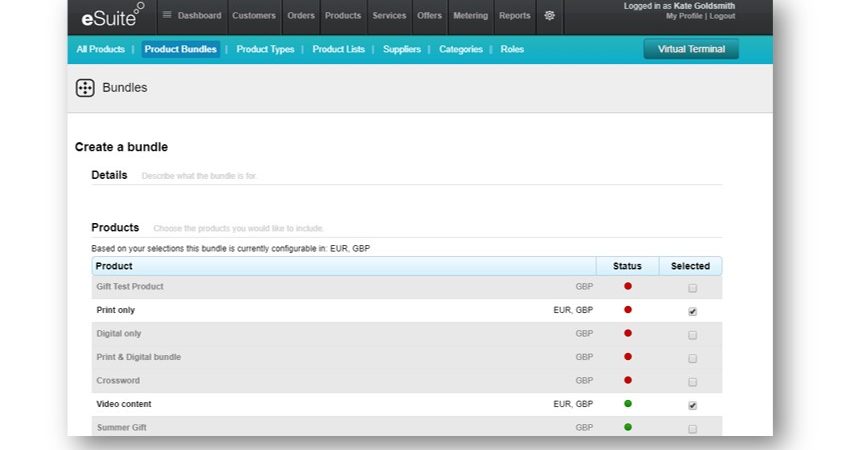Click the Digital only product name
The height and width of the screenshot is (450, 865).
point(119,333)
